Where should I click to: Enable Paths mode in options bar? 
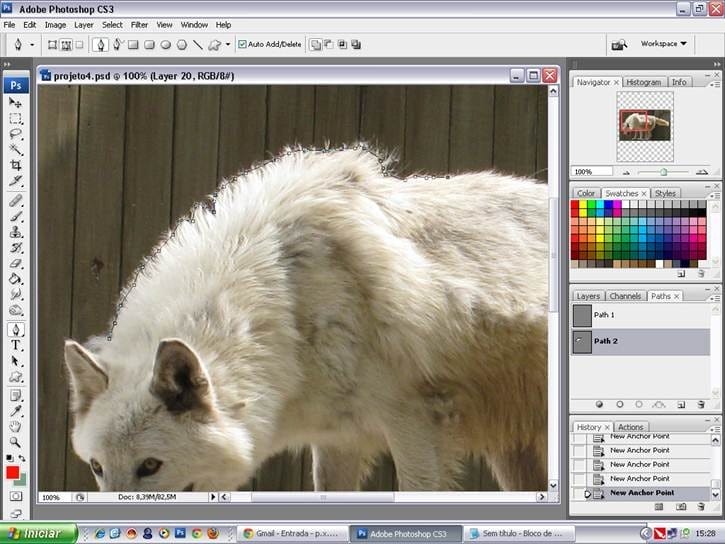tap(66, 44)
